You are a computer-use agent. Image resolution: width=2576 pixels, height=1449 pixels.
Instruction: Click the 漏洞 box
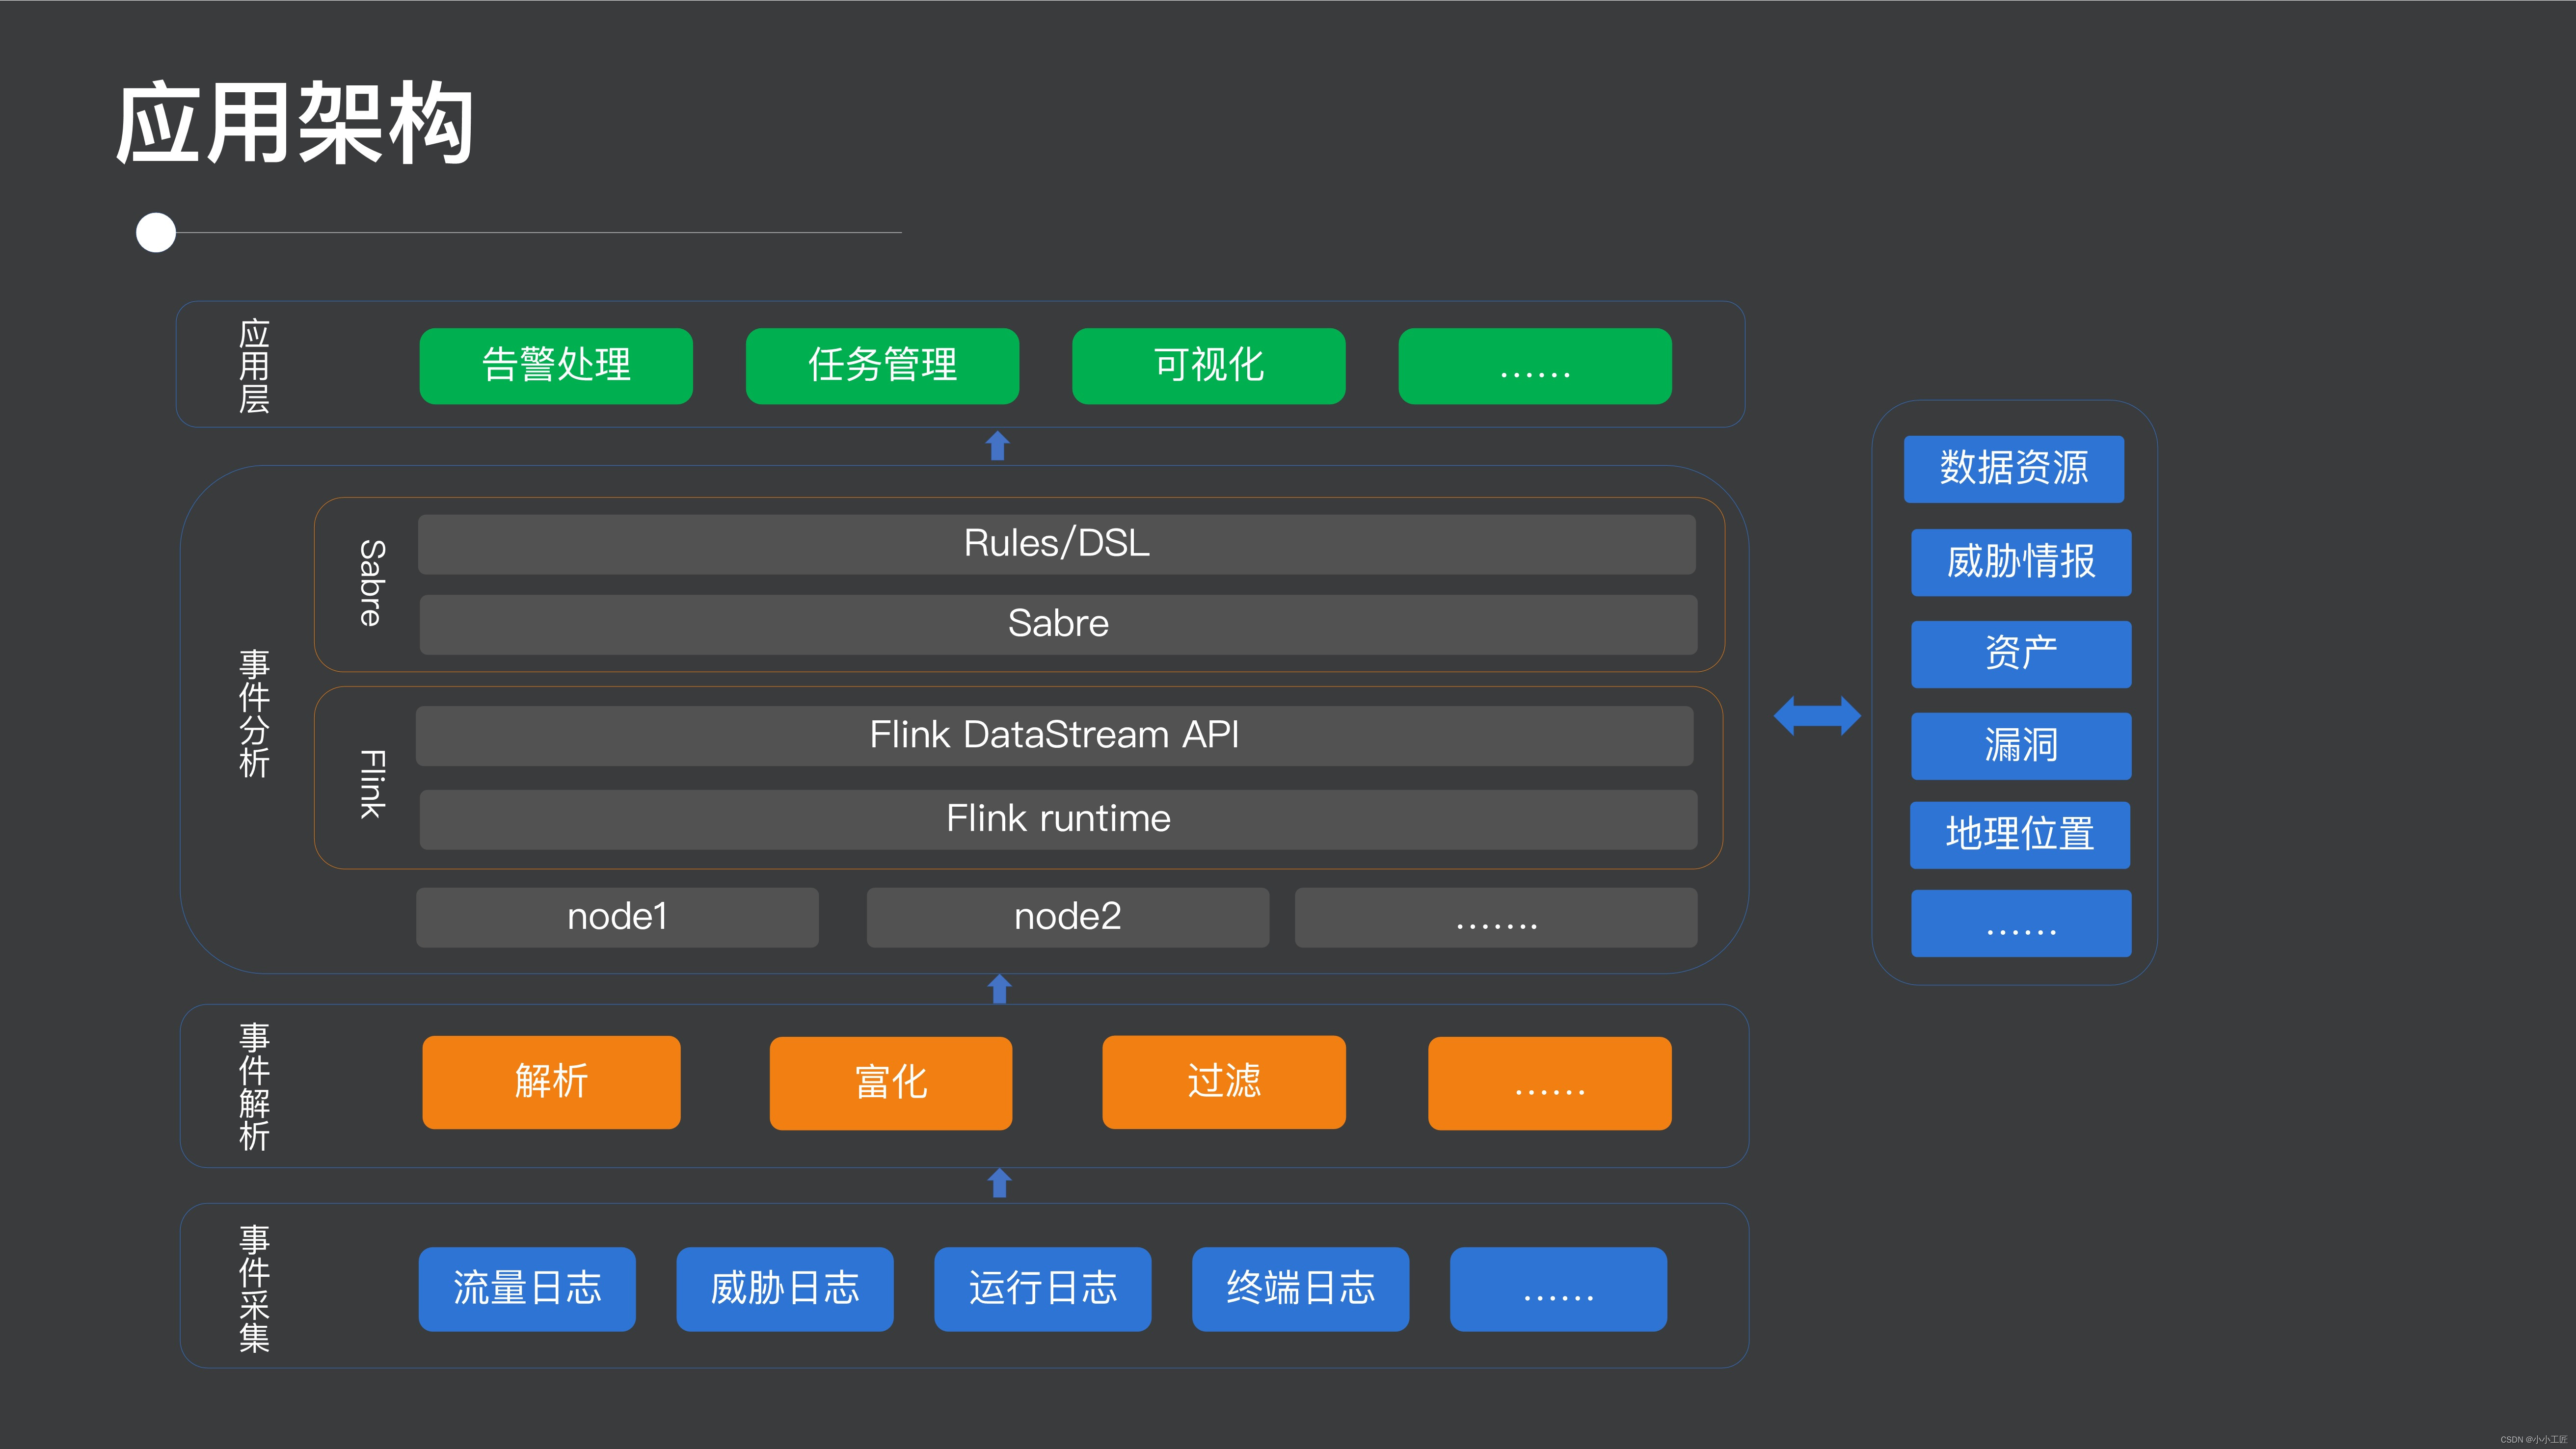[2021, 746]
